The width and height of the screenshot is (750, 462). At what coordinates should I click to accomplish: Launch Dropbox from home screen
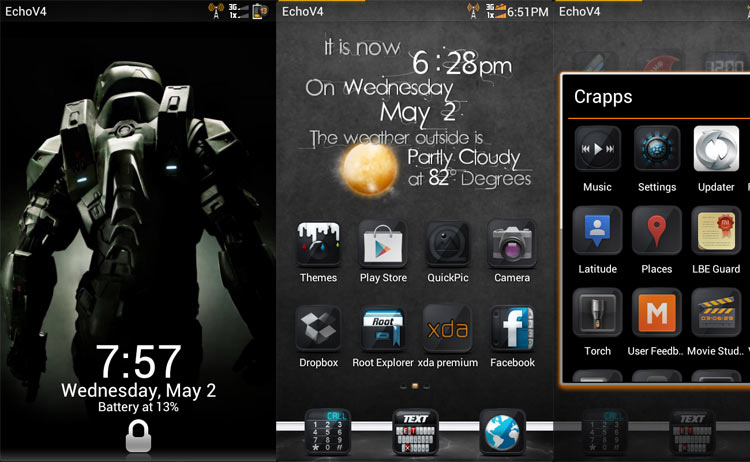point(319,329)
